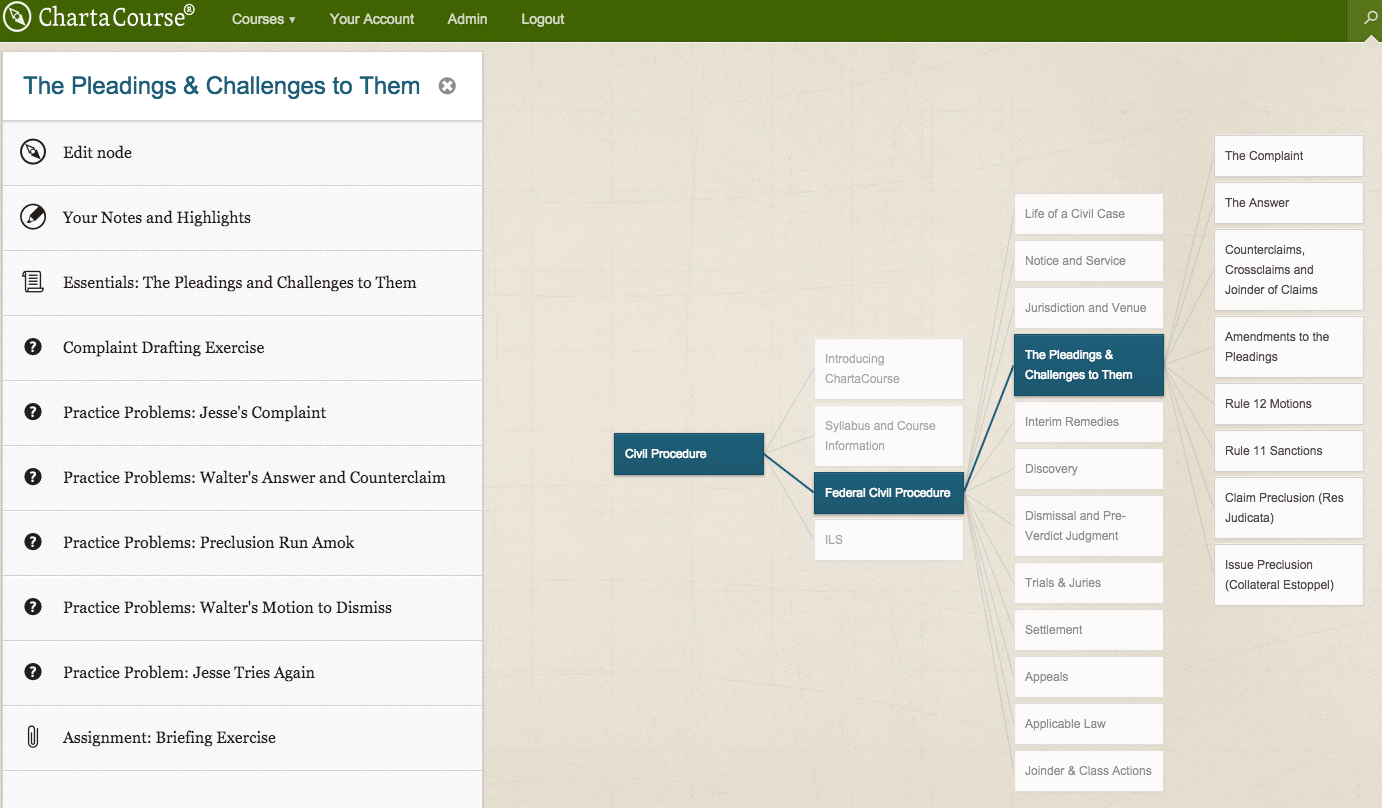
Task: Open Your Notes and Highlights
Action: click(x=242, y=218)
